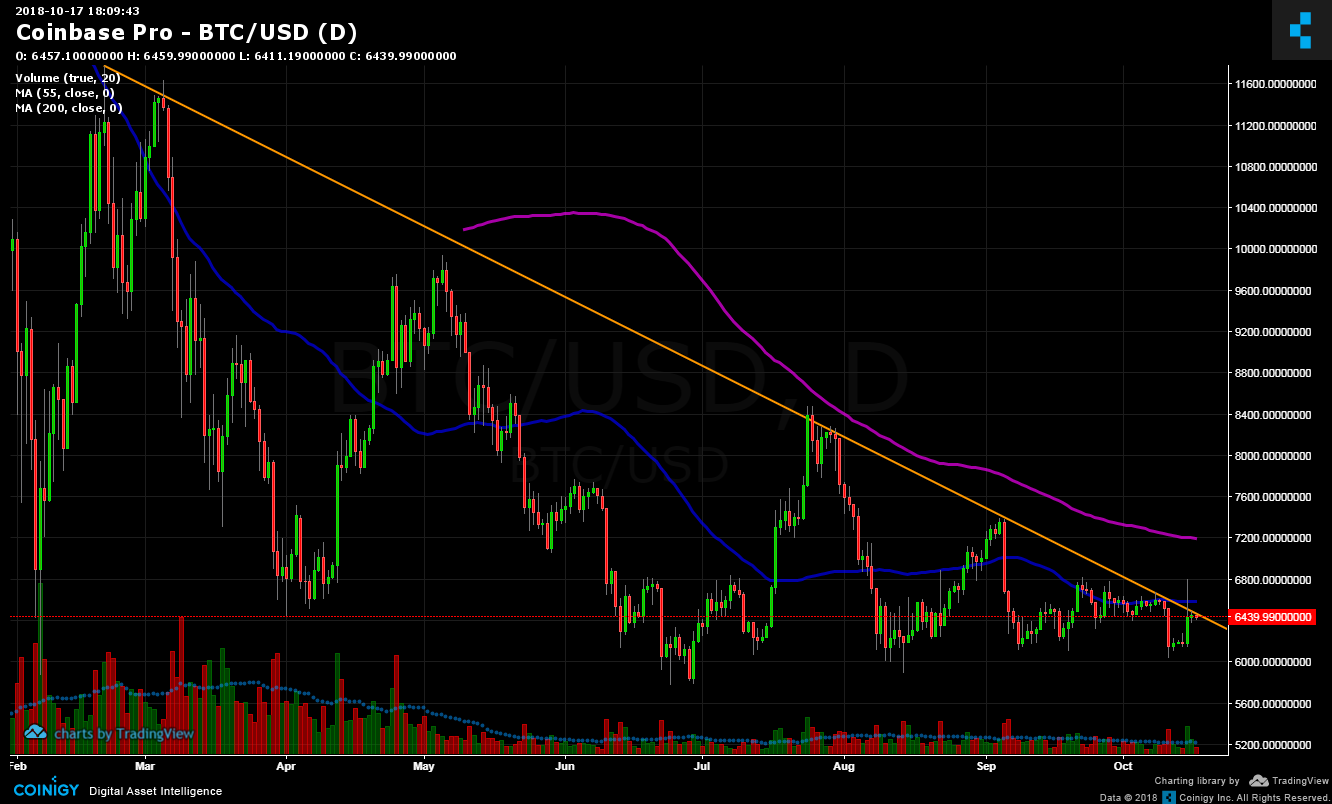This screenshot has width=1332, height=804.
Task: Click the 11600.00 price axis label
Action: (x=1274, y=85)
